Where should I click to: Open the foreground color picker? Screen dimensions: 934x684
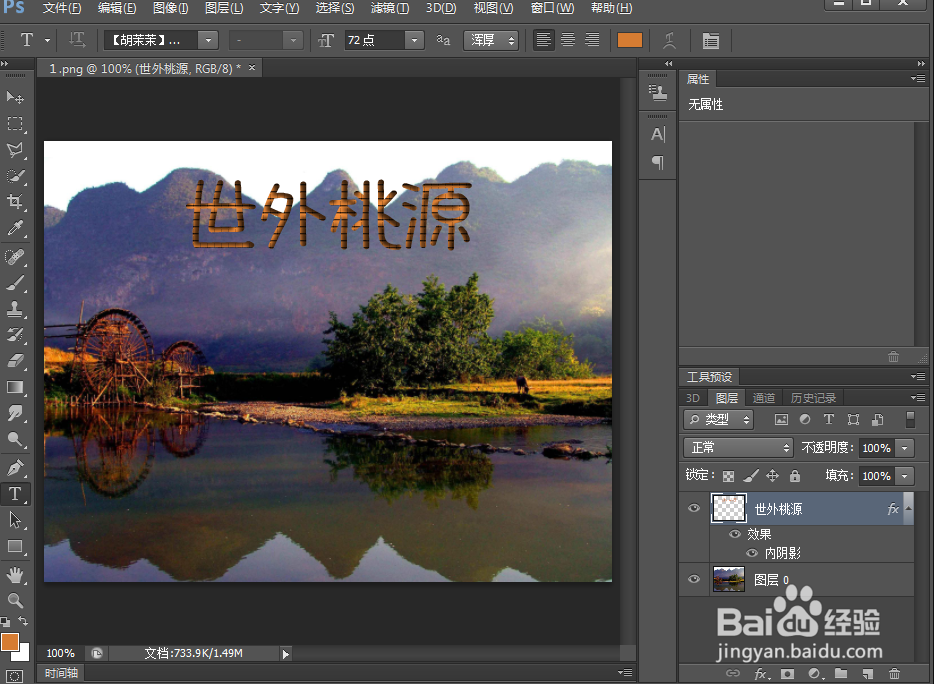coord(10,642)
